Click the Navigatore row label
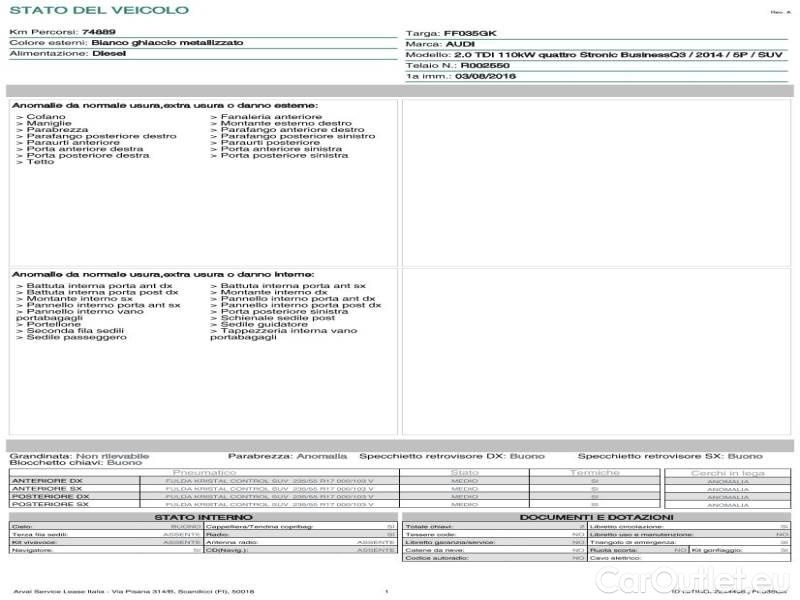This screenshot has height=600, width=800. [32, 551]
